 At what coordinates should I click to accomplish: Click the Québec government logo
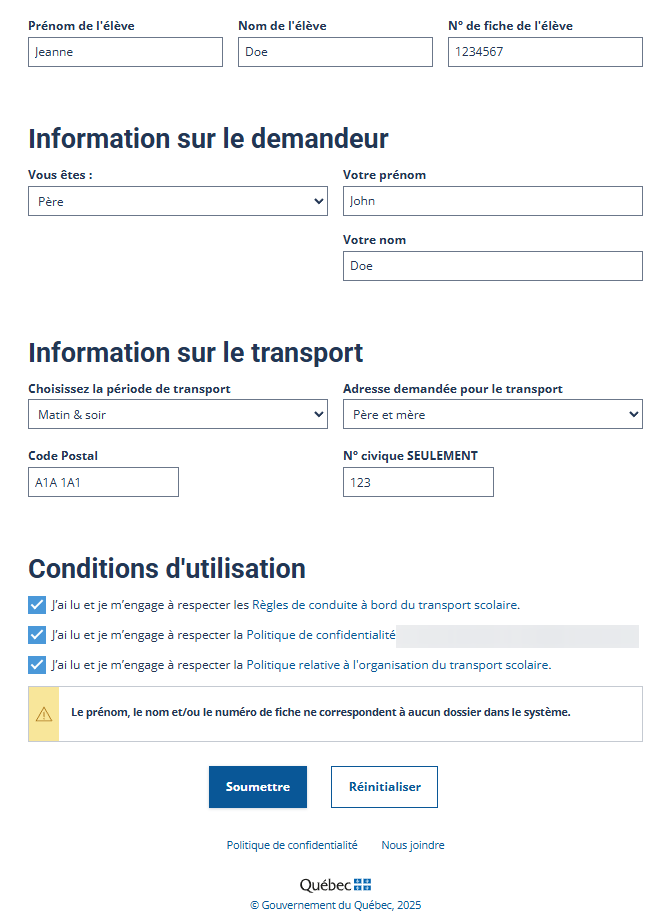(x=336, y=885)
